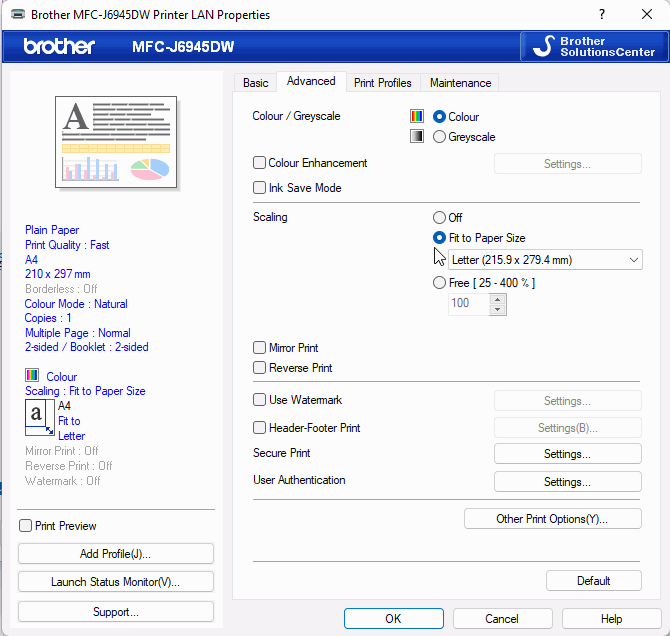
Task: Switch to the Print Profiles tab
Action: [x=382, y=82]
